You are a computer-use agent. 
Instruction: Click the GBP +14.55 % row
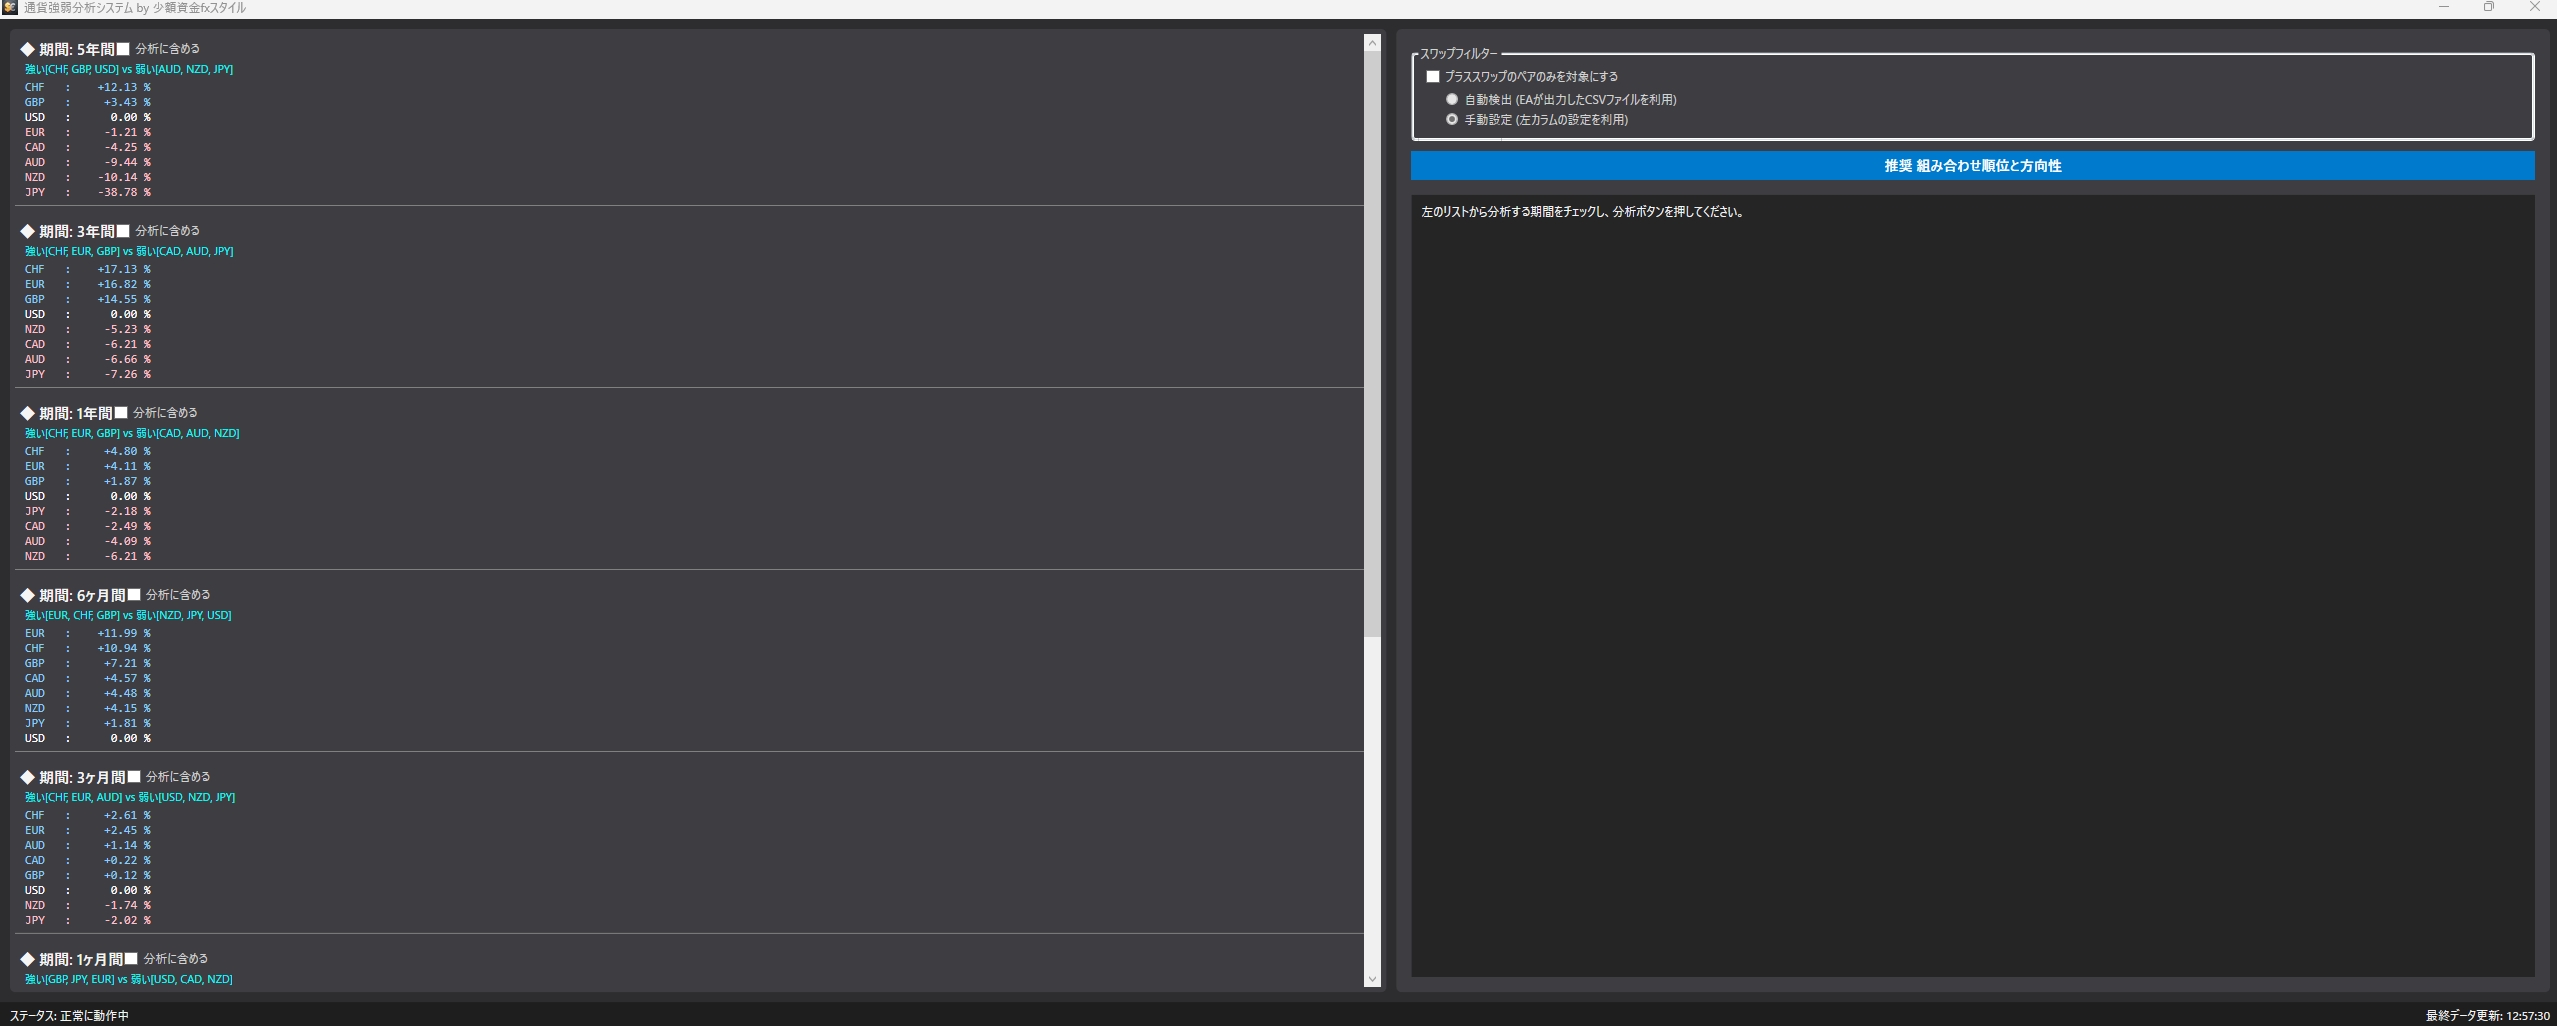click(x=88, y=299)
